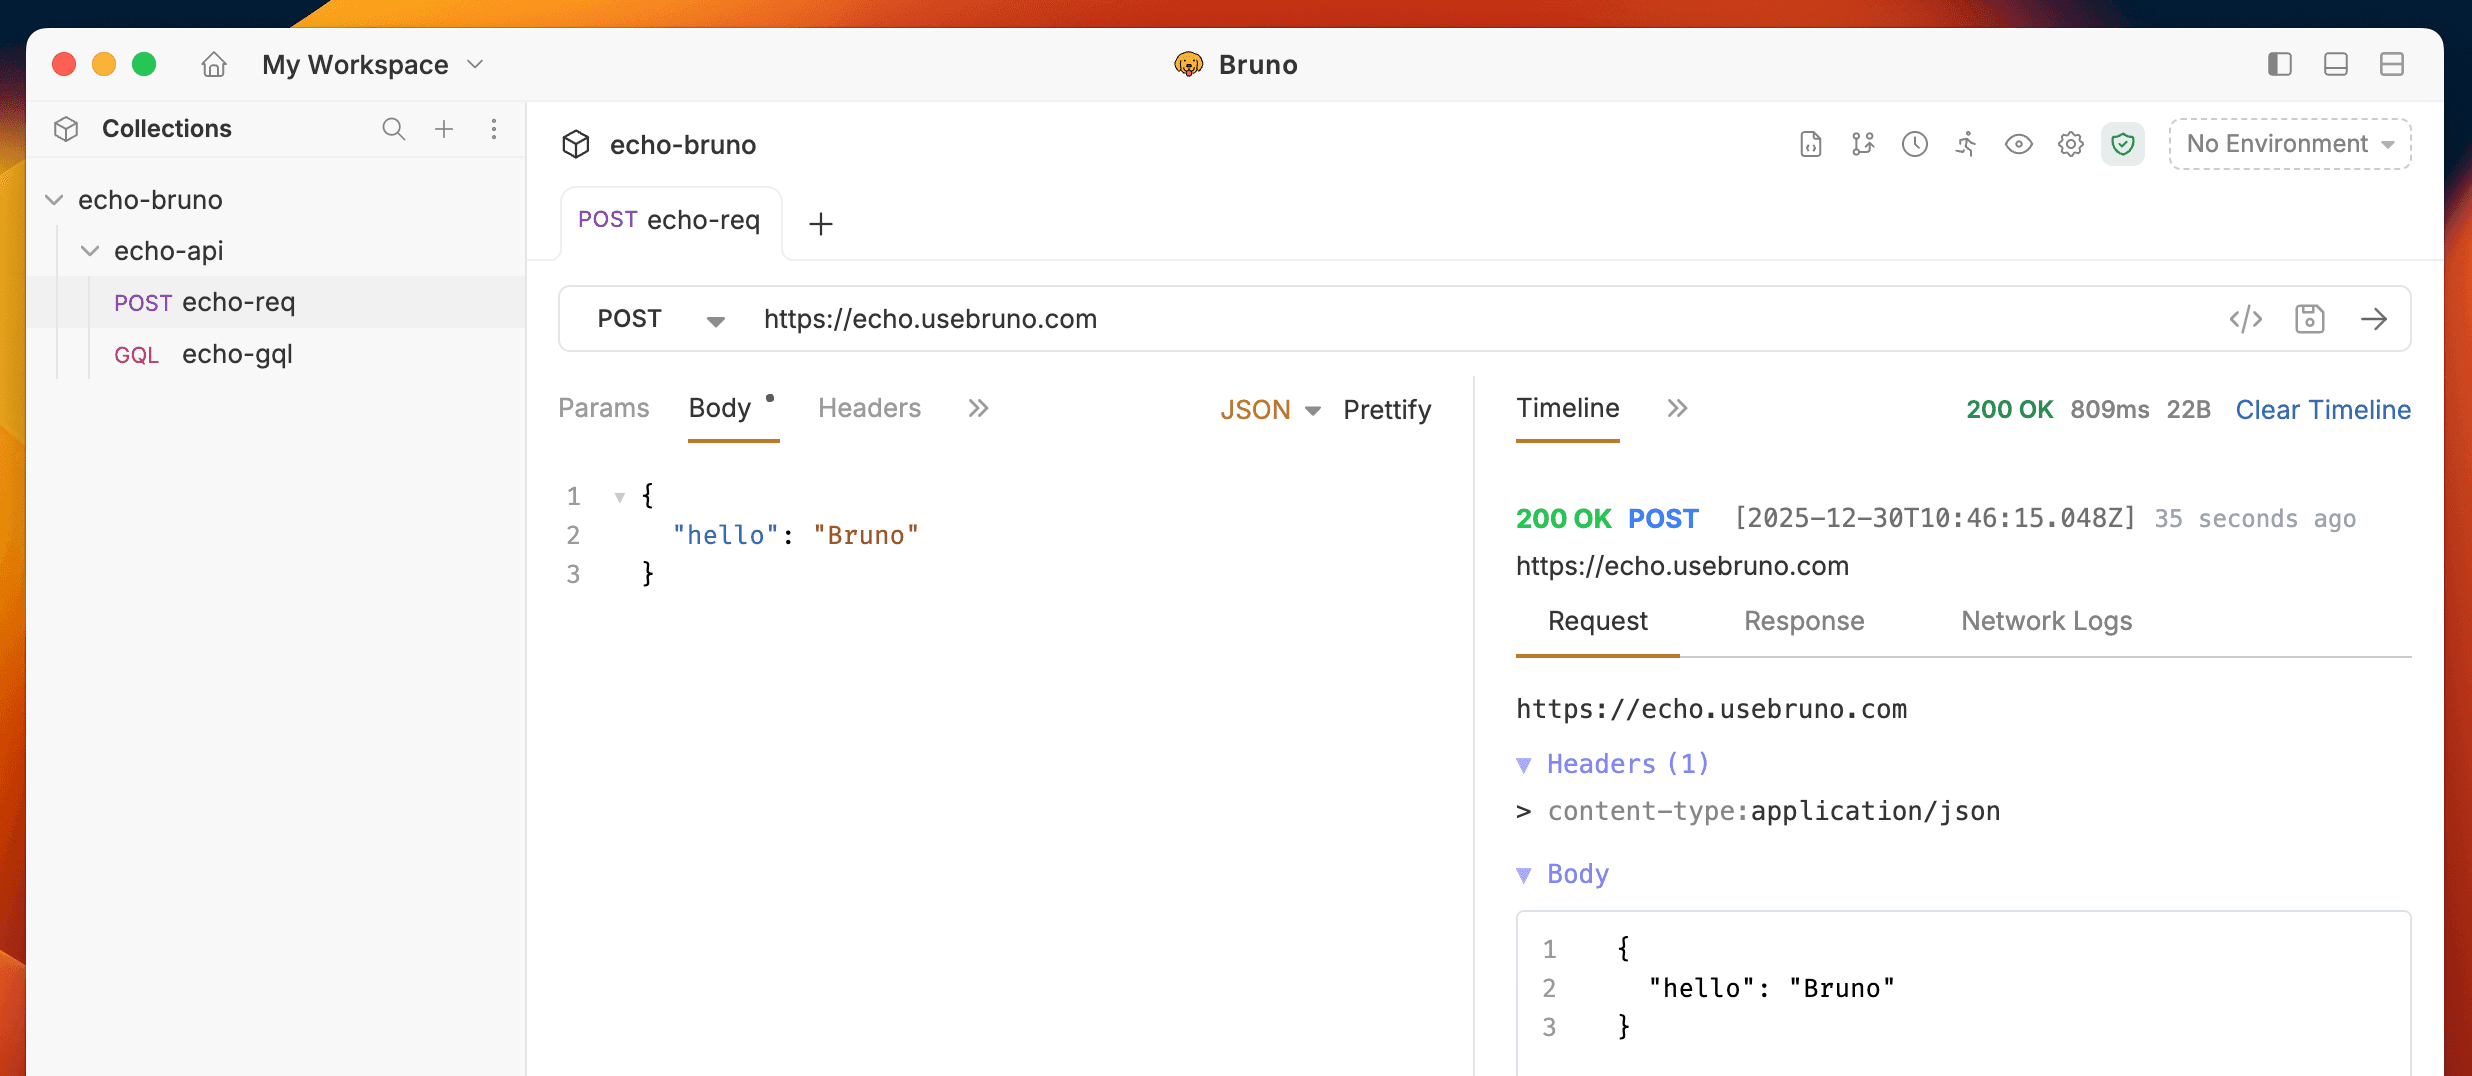Click the generate code icon in URL bar
This screenshot has width=2472, height=1076.
pos(2245,319)
